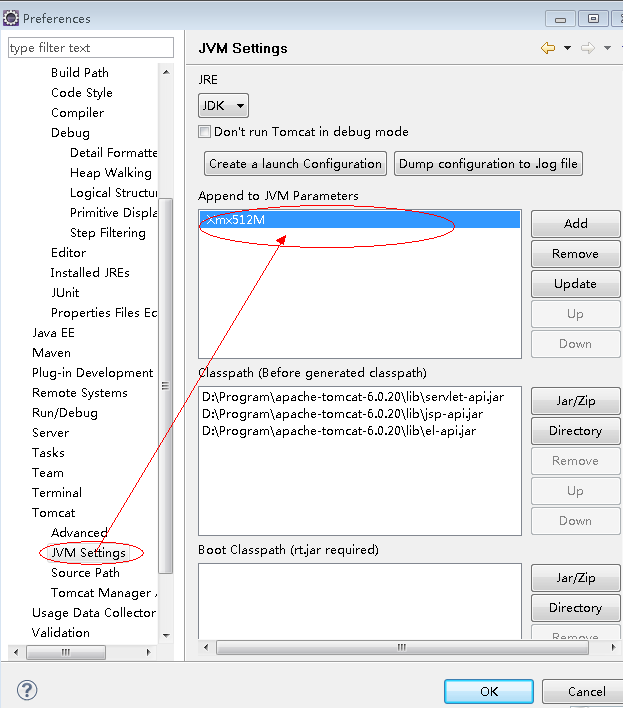Open the forward history dropdown arrow
This screenshot has width=623, height=708.
608,48
